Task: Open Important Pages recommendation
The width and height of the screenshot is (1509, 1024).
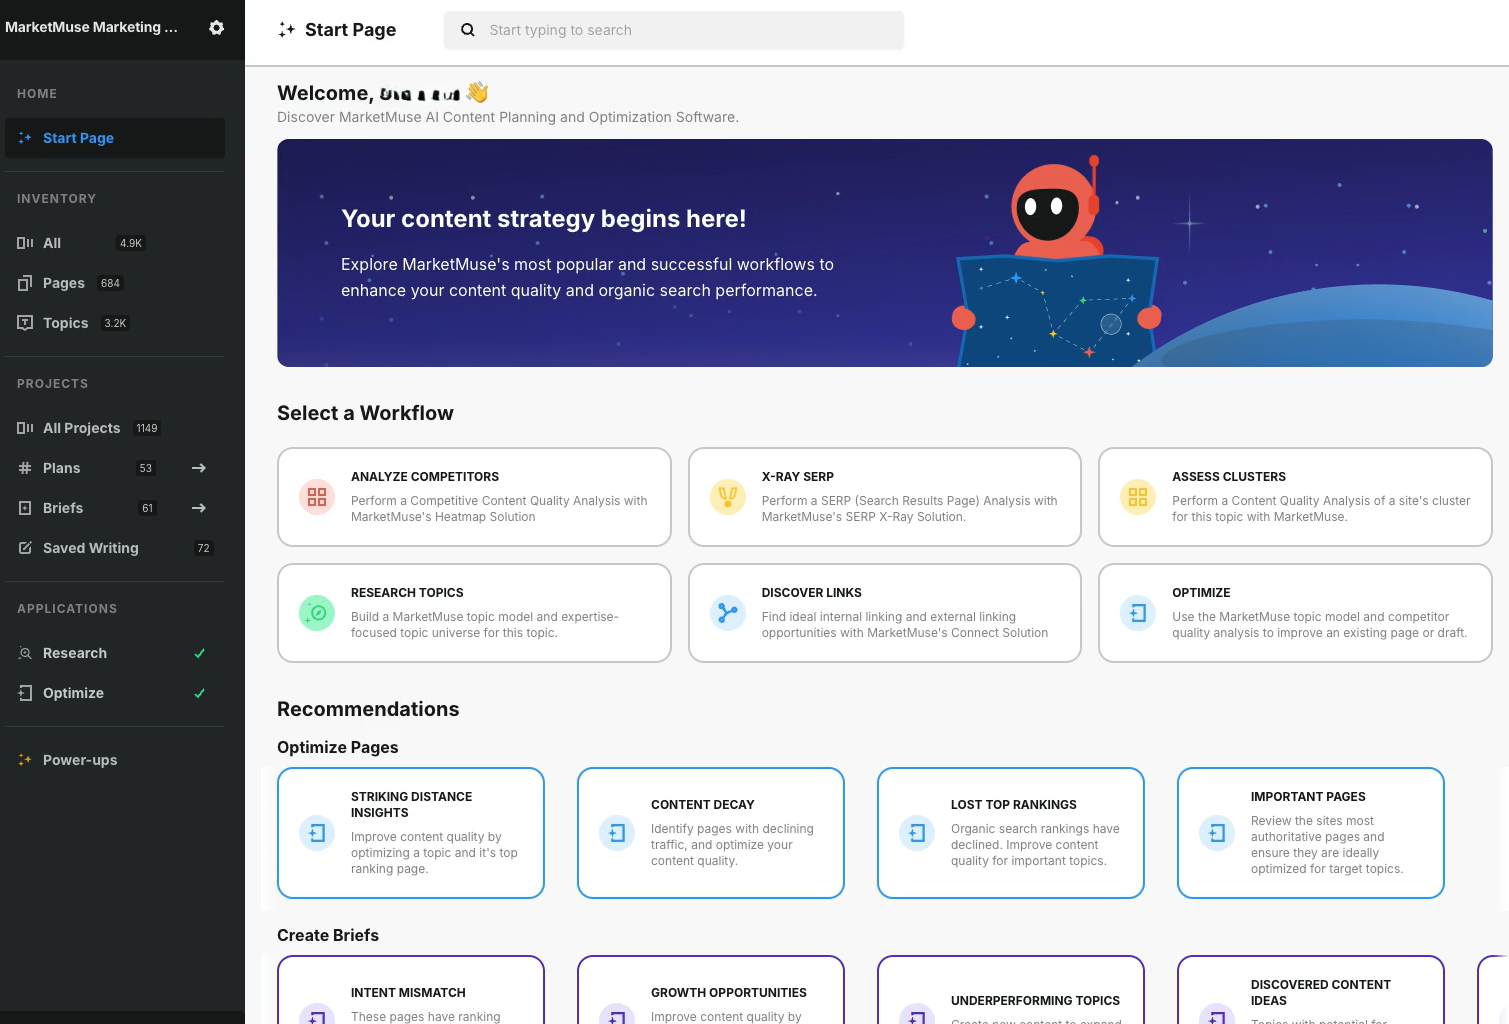Action: 1311,833
